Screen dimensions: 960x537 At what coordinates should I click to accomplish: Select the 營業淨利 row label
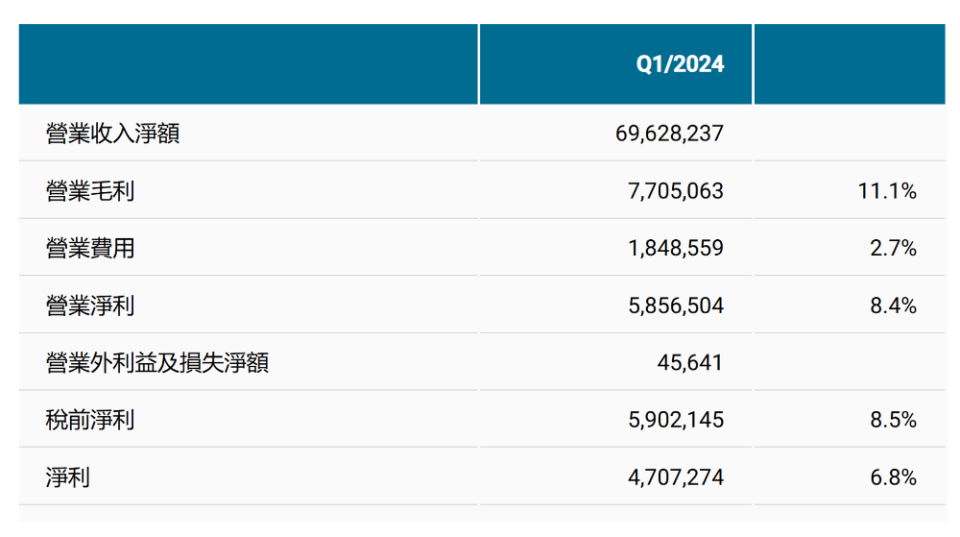coord(90,305)
